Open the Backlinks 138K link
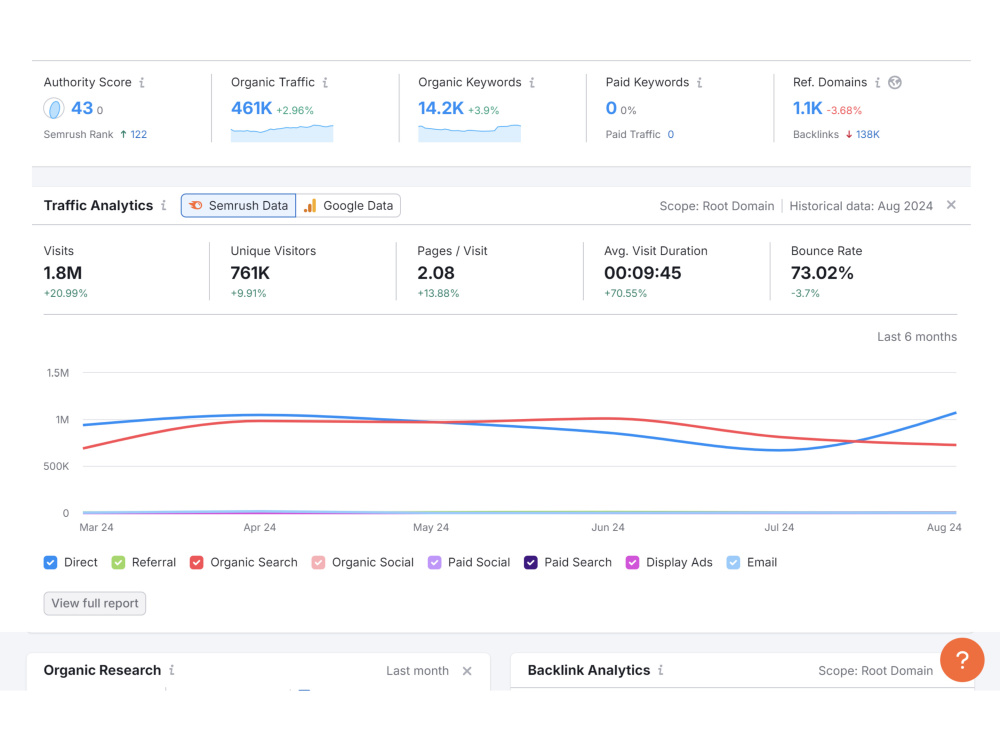 [867, 135]
